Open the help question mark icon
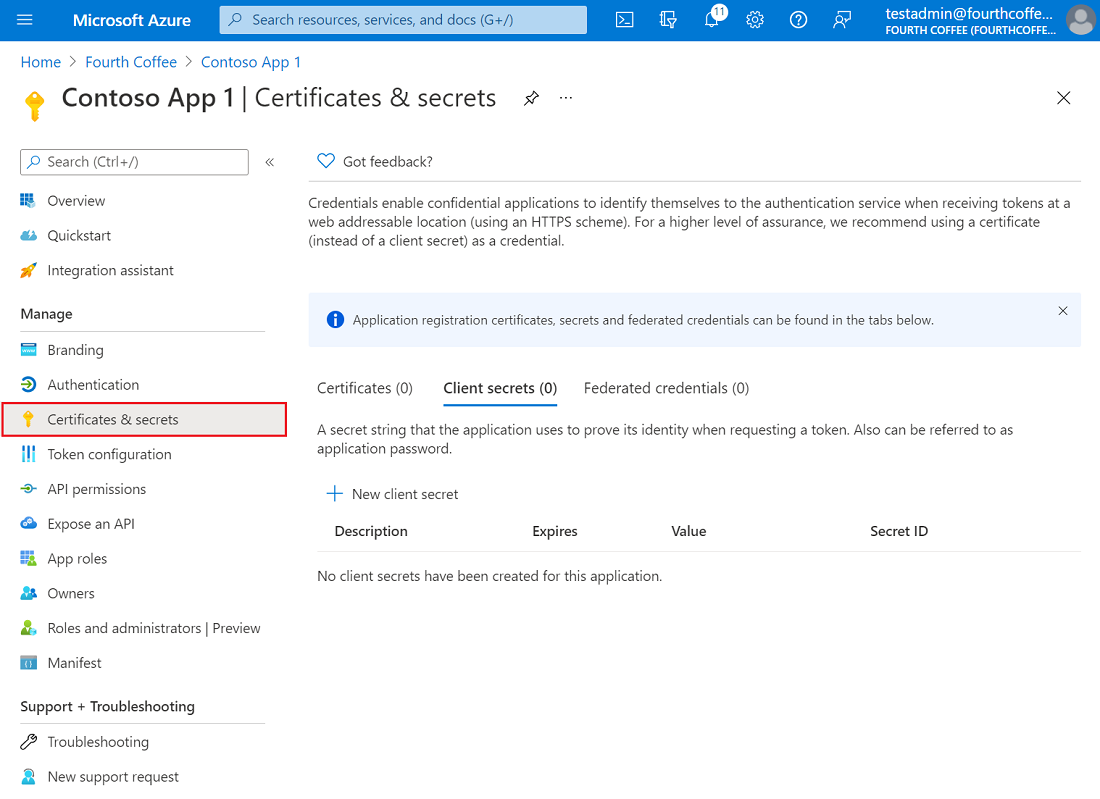The image size is (1100, 799). [798, 19]
